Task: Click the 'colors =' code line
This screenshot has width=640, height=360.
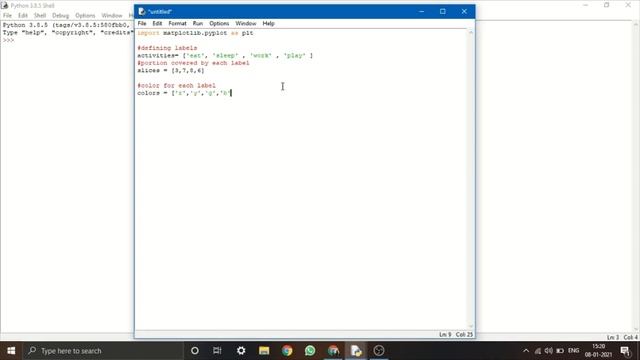Action: point(184,93)
